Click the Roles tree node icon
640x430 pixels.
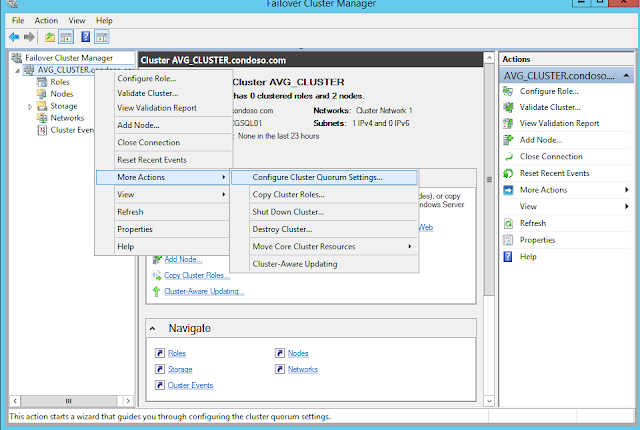(42, 82)
